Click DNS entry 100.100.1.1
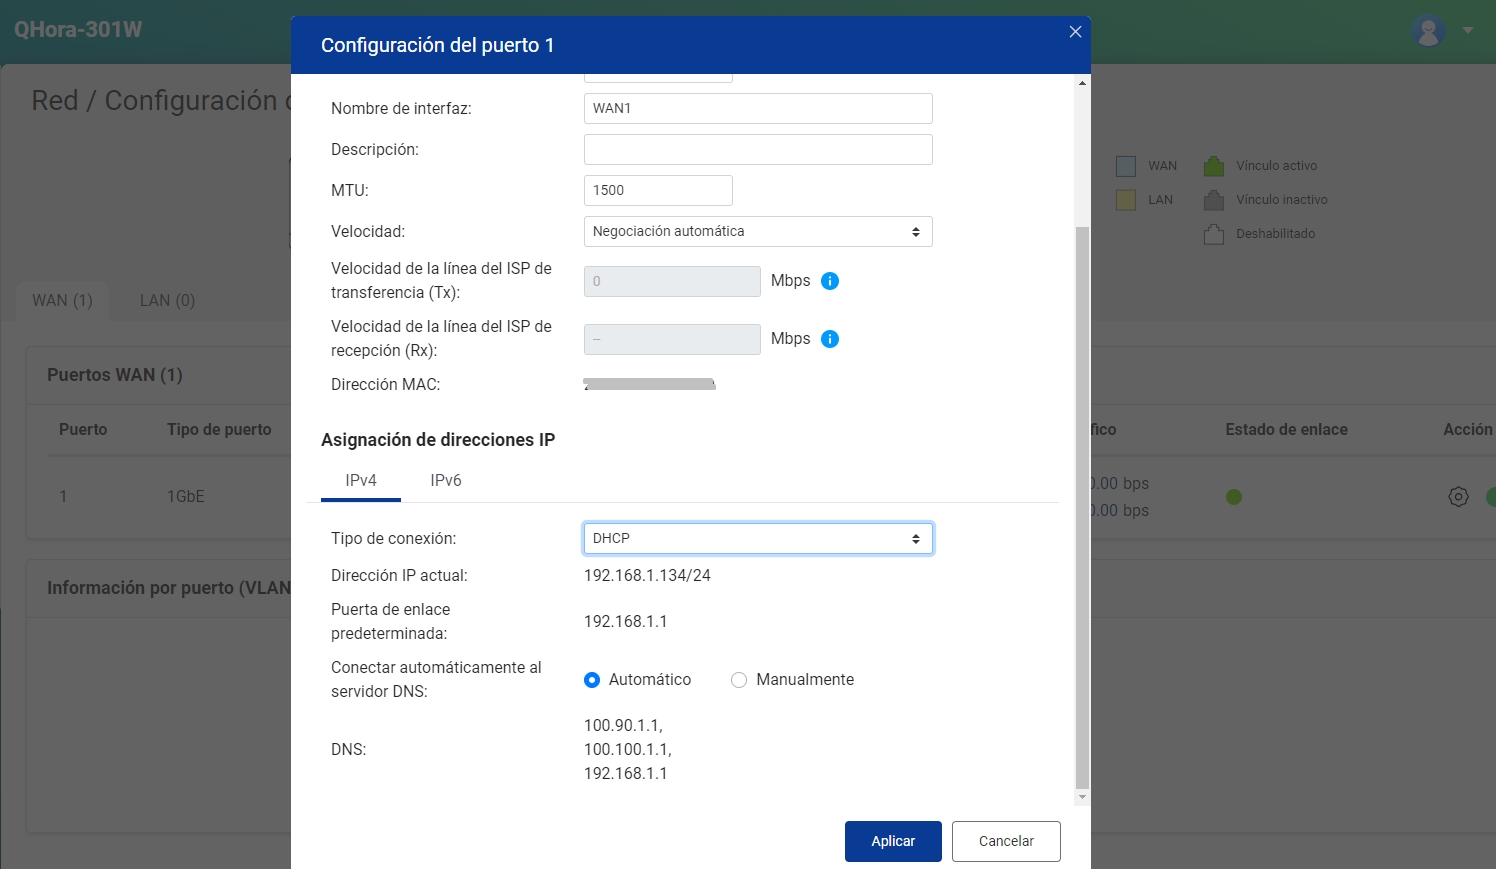Image resolution: width=1496 pixels, height=869 pixels. tap(628, 750)
